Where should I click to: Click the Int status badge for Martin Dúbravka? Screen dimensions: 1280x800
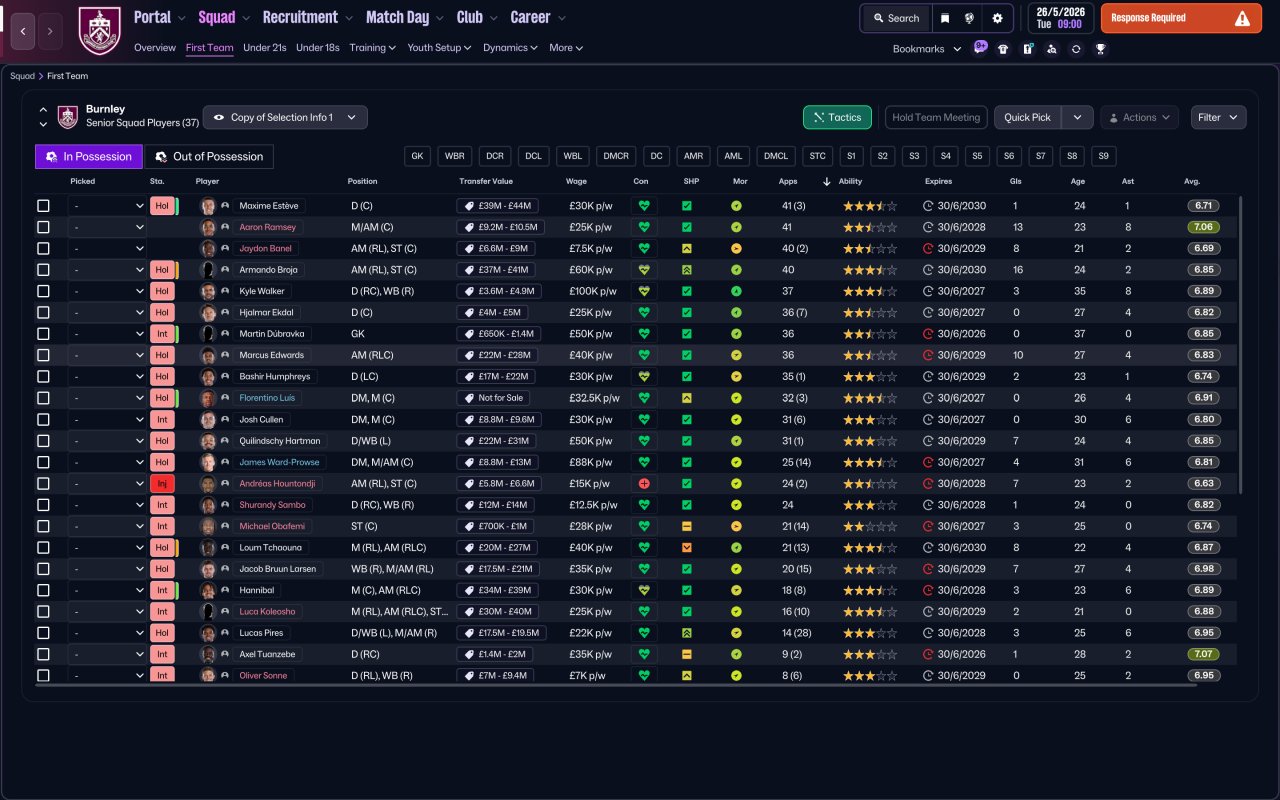(162, 334)
